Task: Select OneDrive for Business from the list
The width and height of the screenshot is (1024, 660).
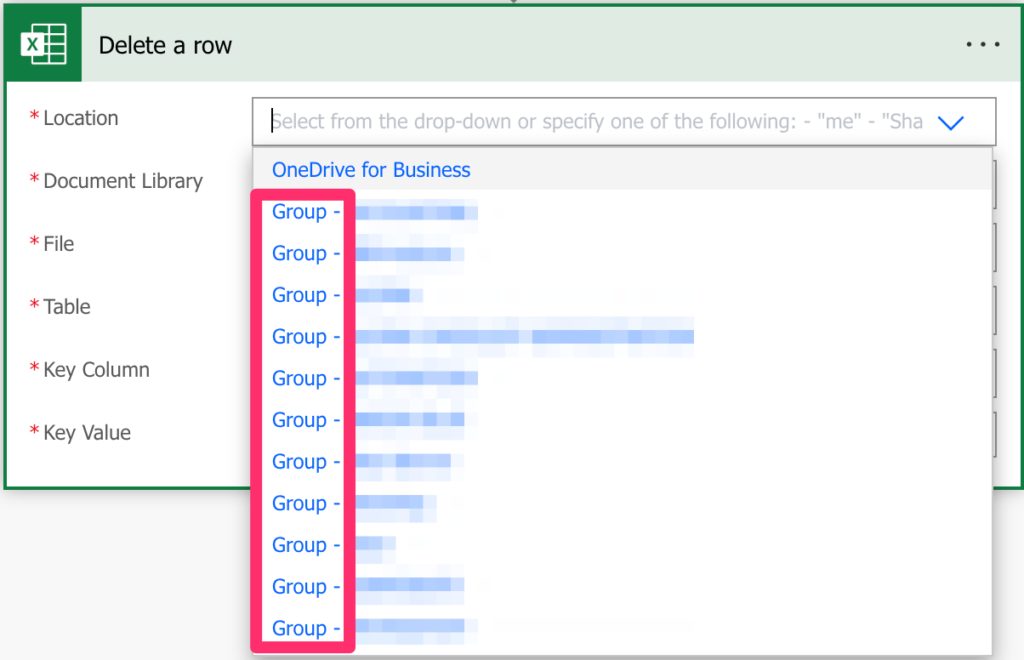Action: (371, 170)
